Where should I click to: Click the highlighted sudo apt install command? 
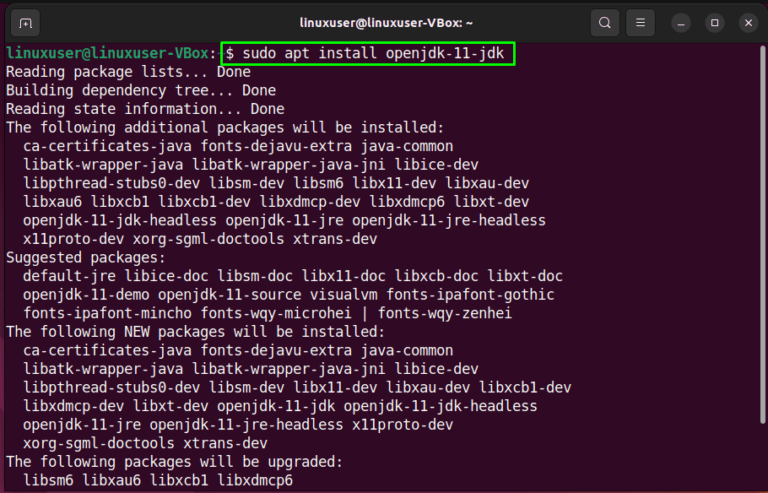(369, 54)
